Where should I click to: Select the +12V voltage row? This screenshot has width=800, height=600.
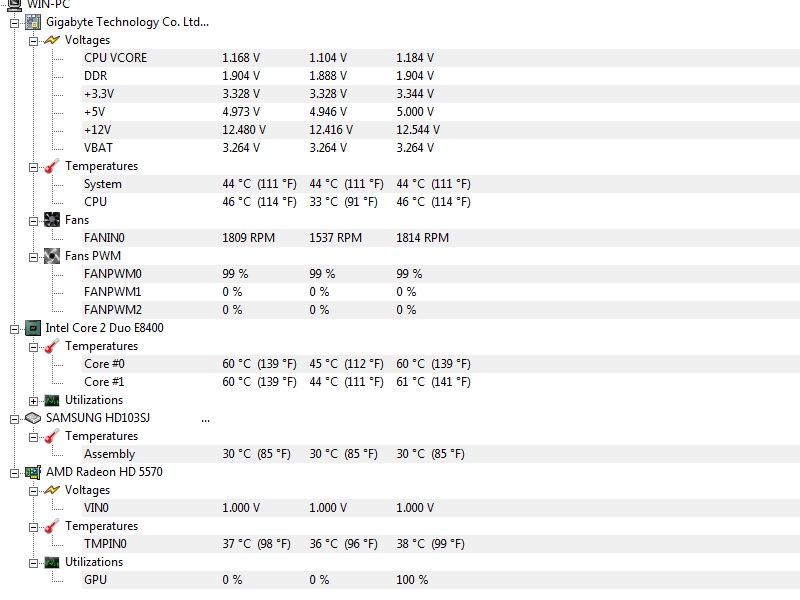97,130
